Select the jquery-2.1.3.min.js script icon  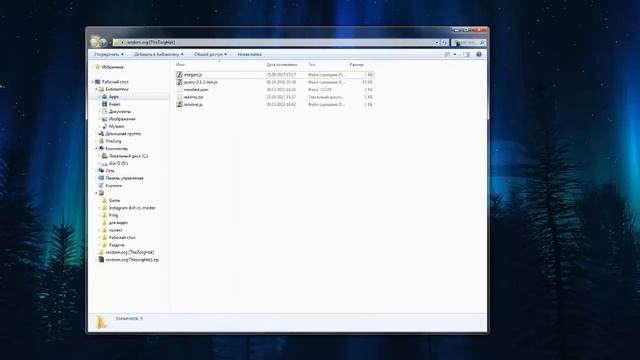pyautogui.click(x=179, y=82)
